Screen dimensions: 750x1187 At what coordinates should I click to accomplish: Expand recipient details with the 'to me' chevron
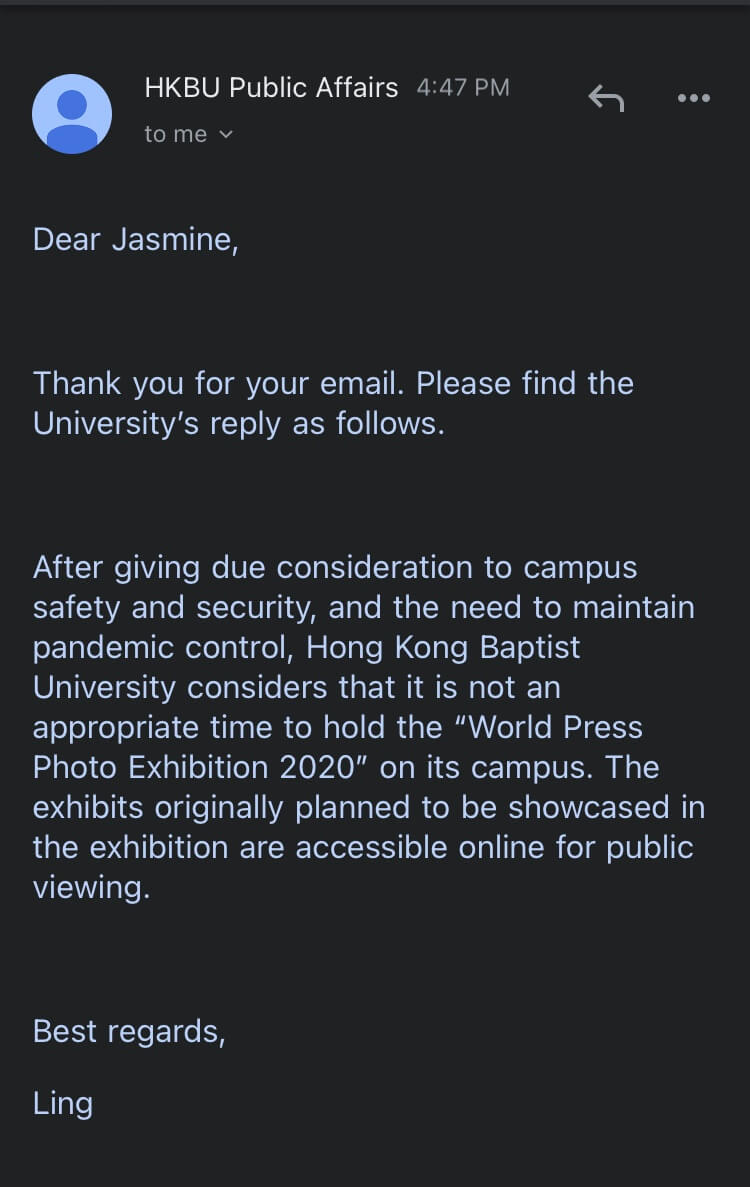(x=226, y=135)
